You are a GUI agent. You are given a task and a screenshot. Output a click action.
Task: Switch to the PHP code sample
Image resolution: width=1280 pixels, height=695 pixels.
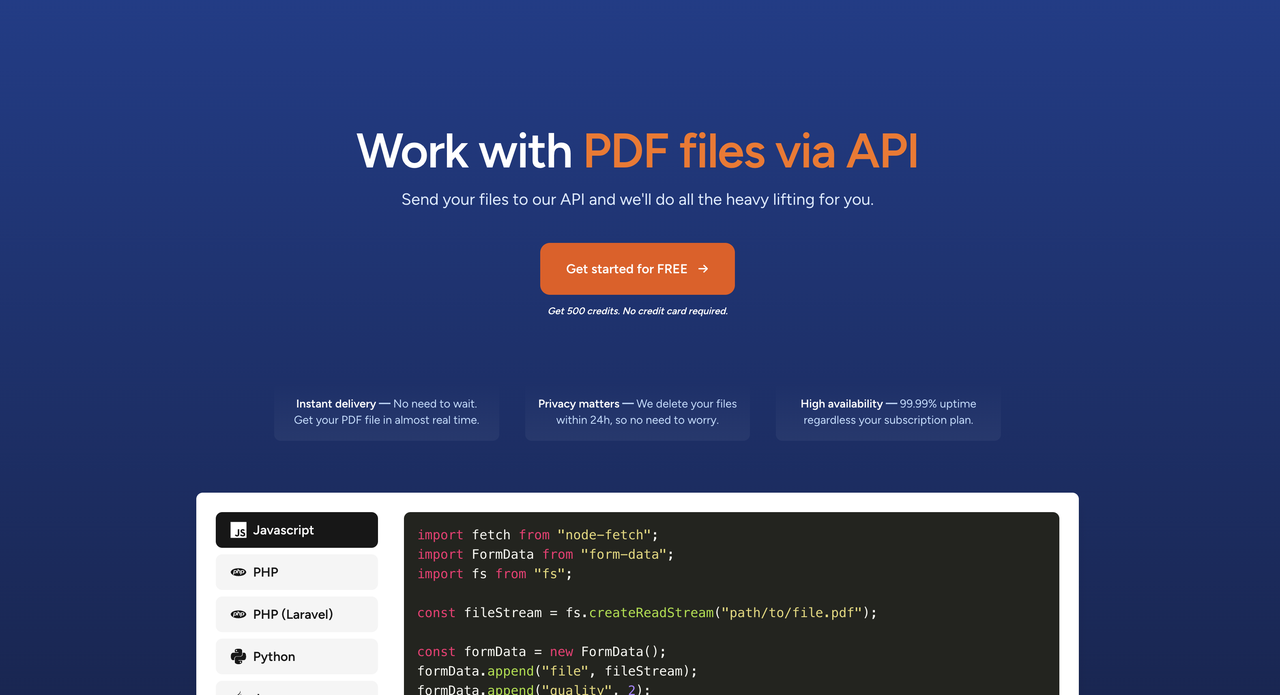point(296,572)
